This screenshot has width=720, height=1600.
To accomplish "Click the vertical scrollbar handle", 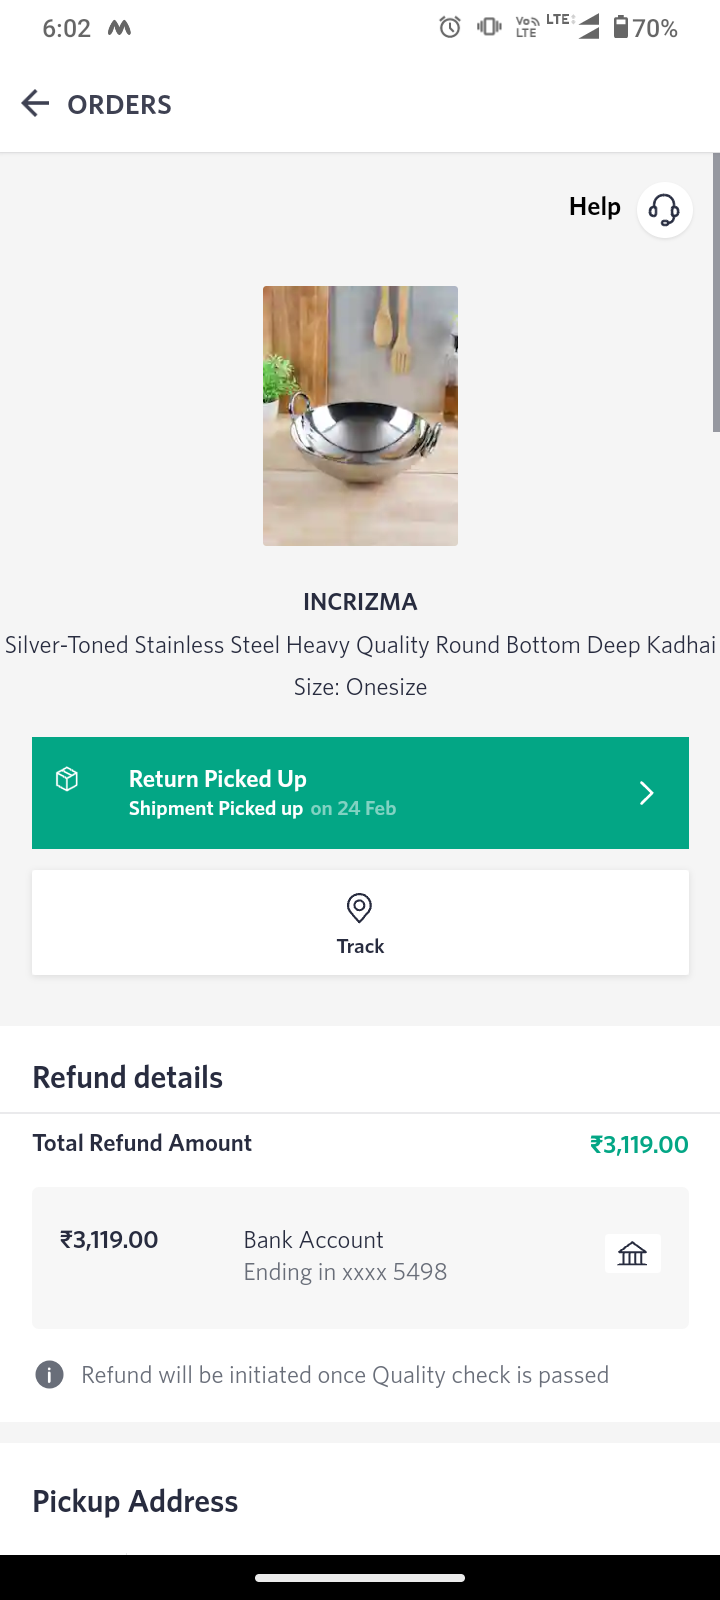I will pyautogui.click(x=716, y=292).
